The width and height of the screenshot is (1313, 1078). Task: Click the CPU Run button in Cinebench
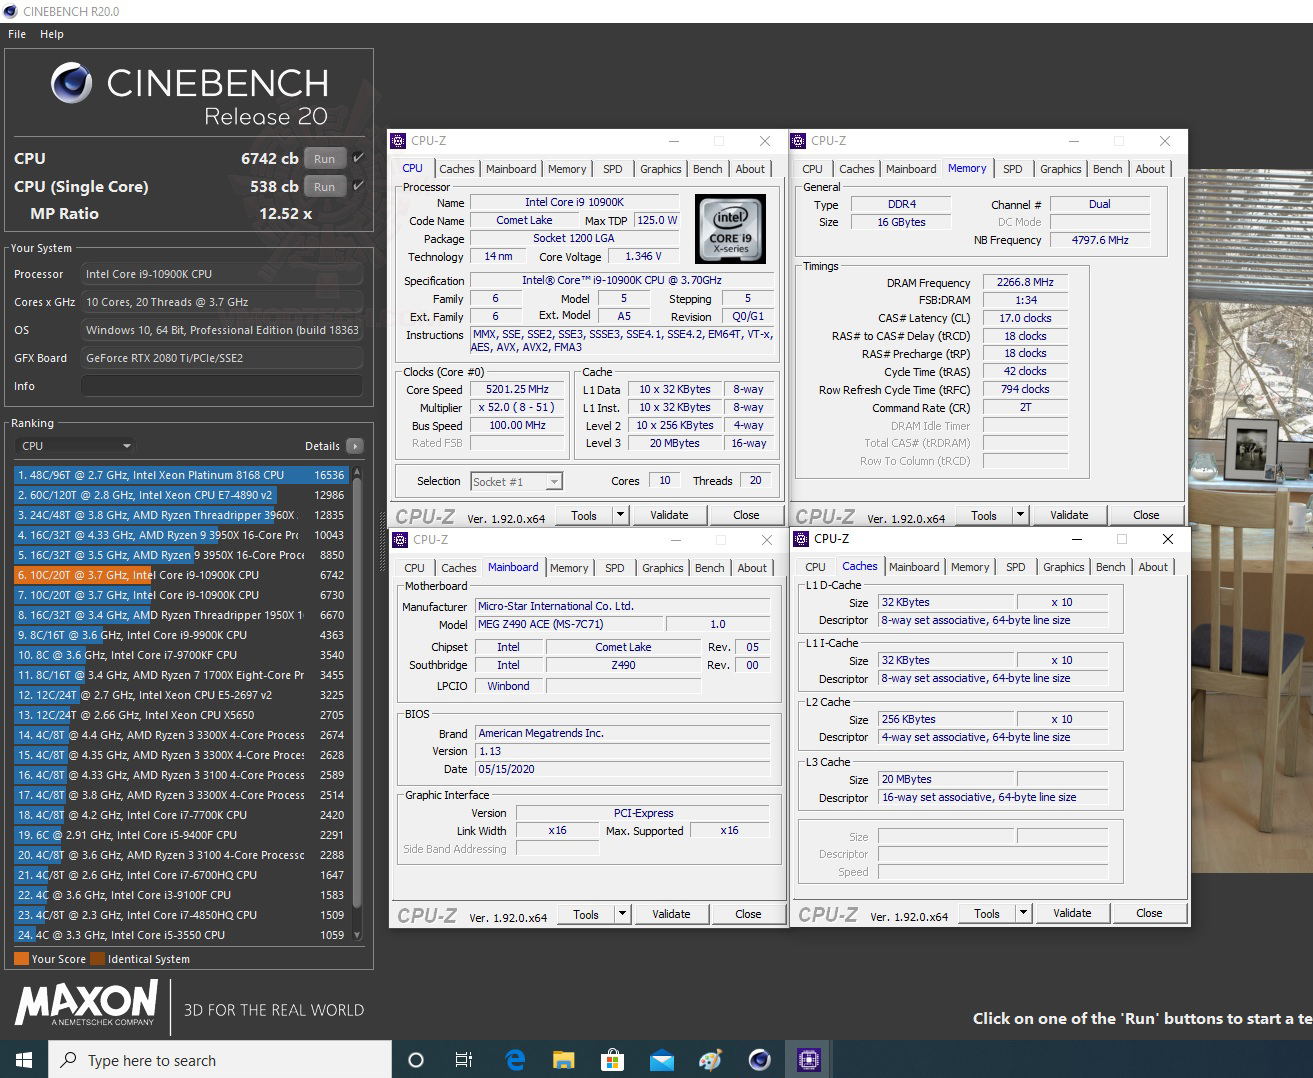pos(323,158)
